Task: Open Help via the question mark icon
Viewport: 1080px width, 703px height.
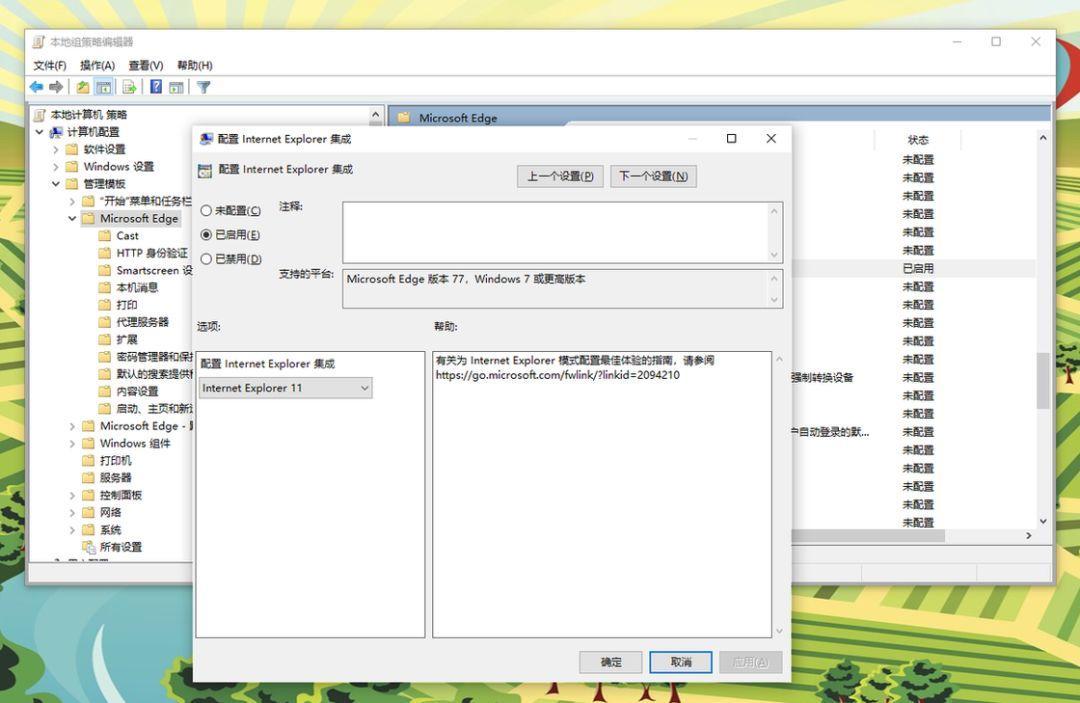Action: (x=156, y=87)
